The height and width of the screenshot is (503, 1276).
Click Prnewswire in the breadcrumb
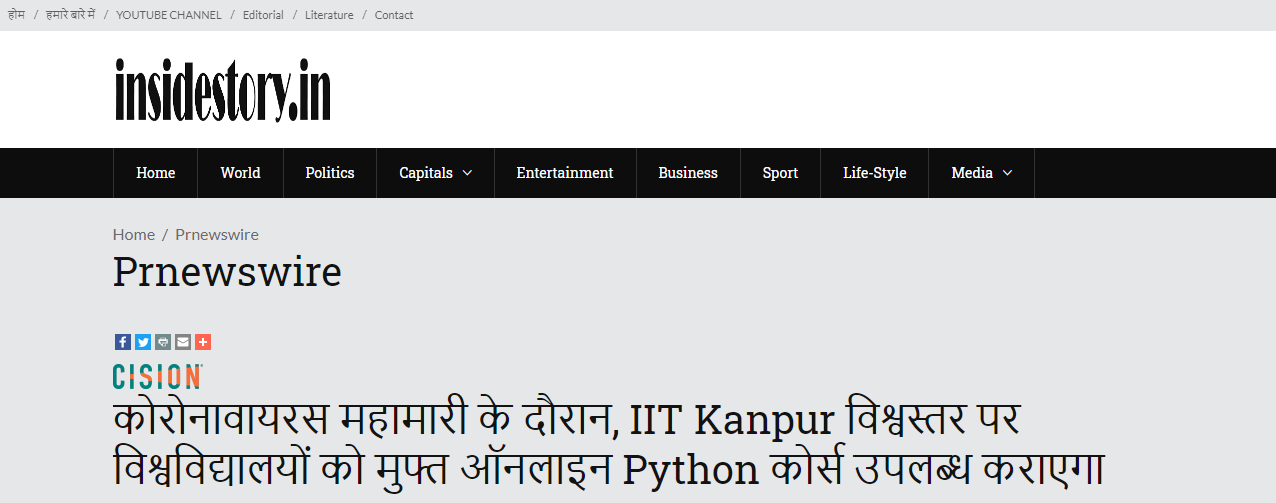click(x=217, y=234)
